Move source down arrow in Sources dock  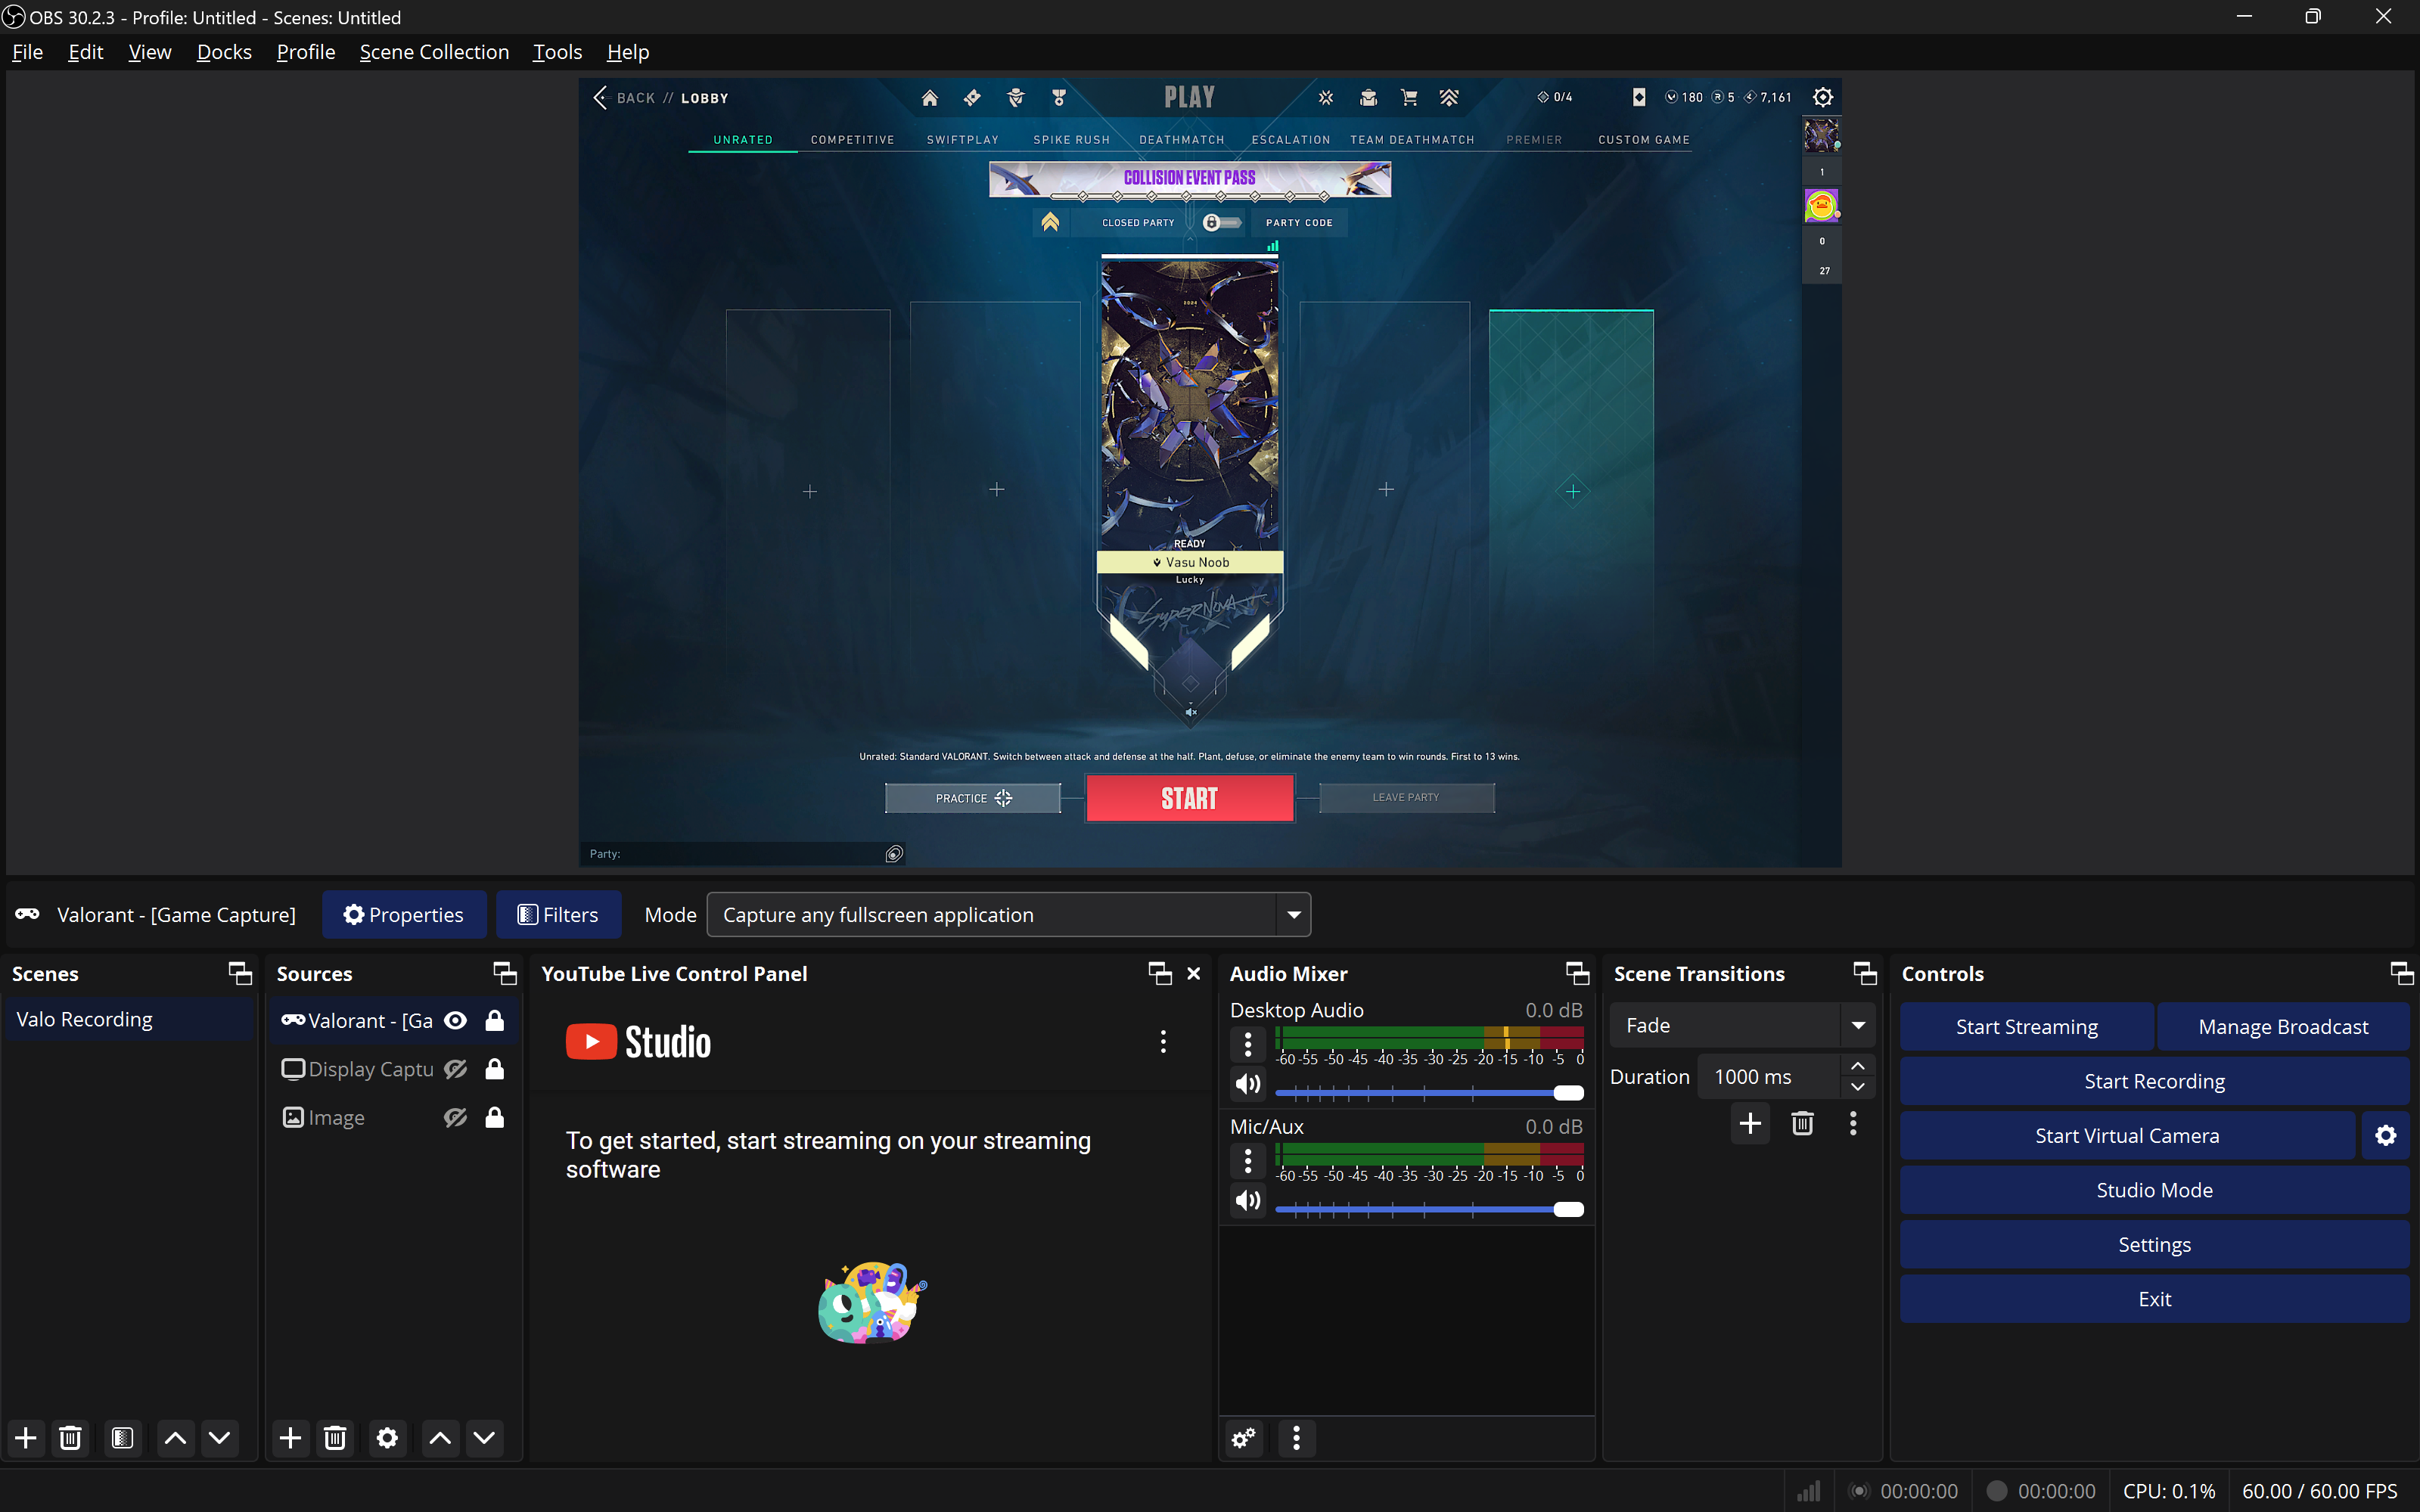pos(484,1438)
